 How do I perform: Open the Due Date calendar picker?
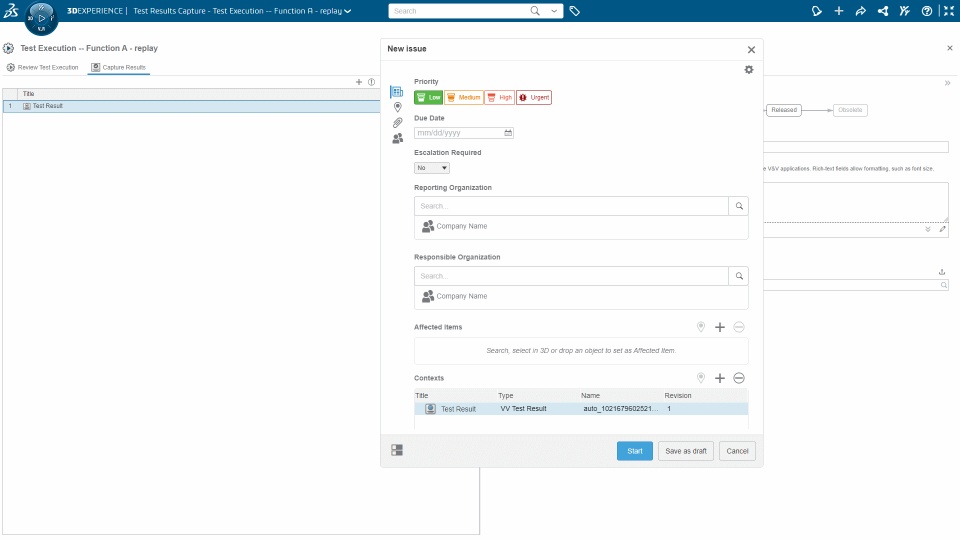click(508, 133)
